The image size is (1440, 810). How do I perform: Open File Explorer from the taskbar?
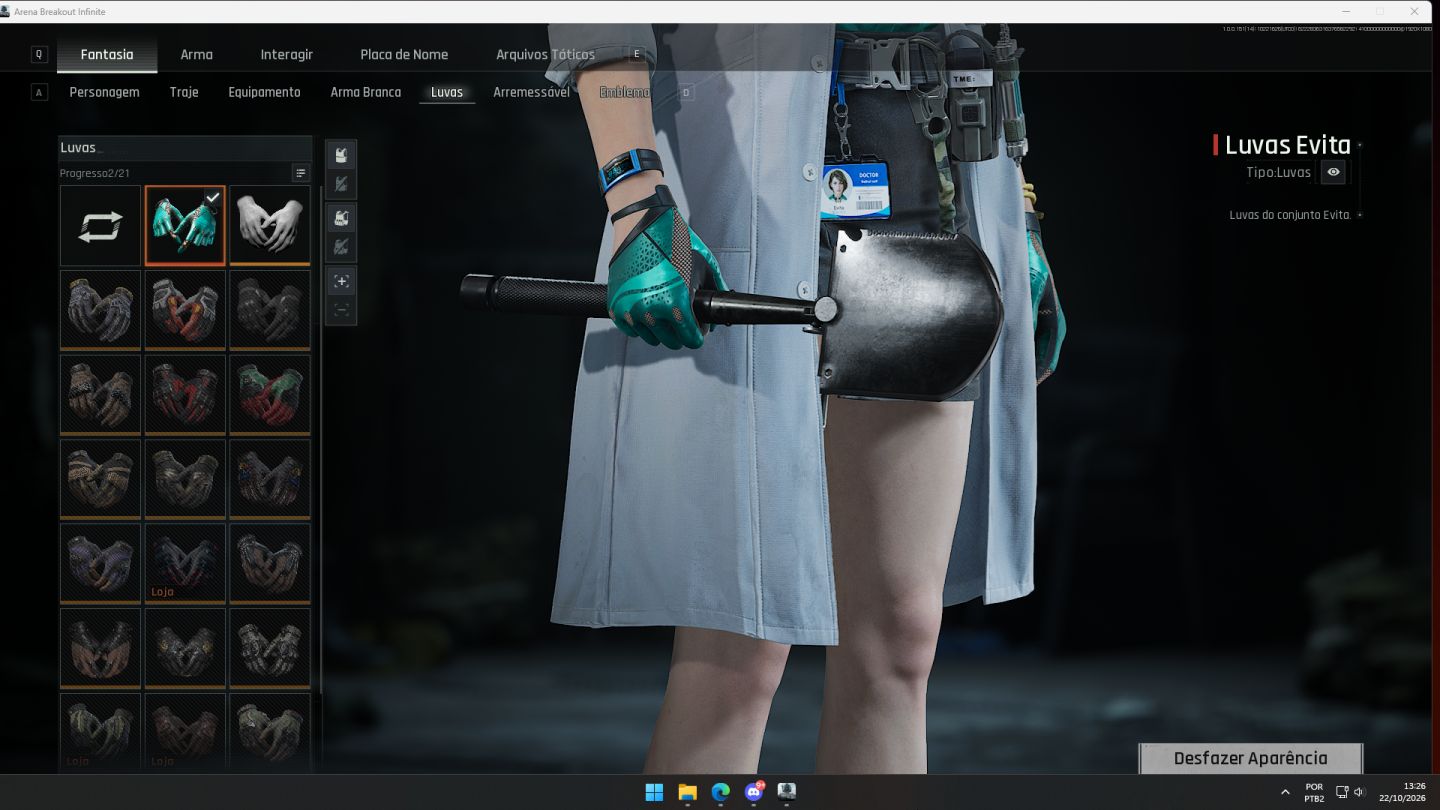coord(687,792)
